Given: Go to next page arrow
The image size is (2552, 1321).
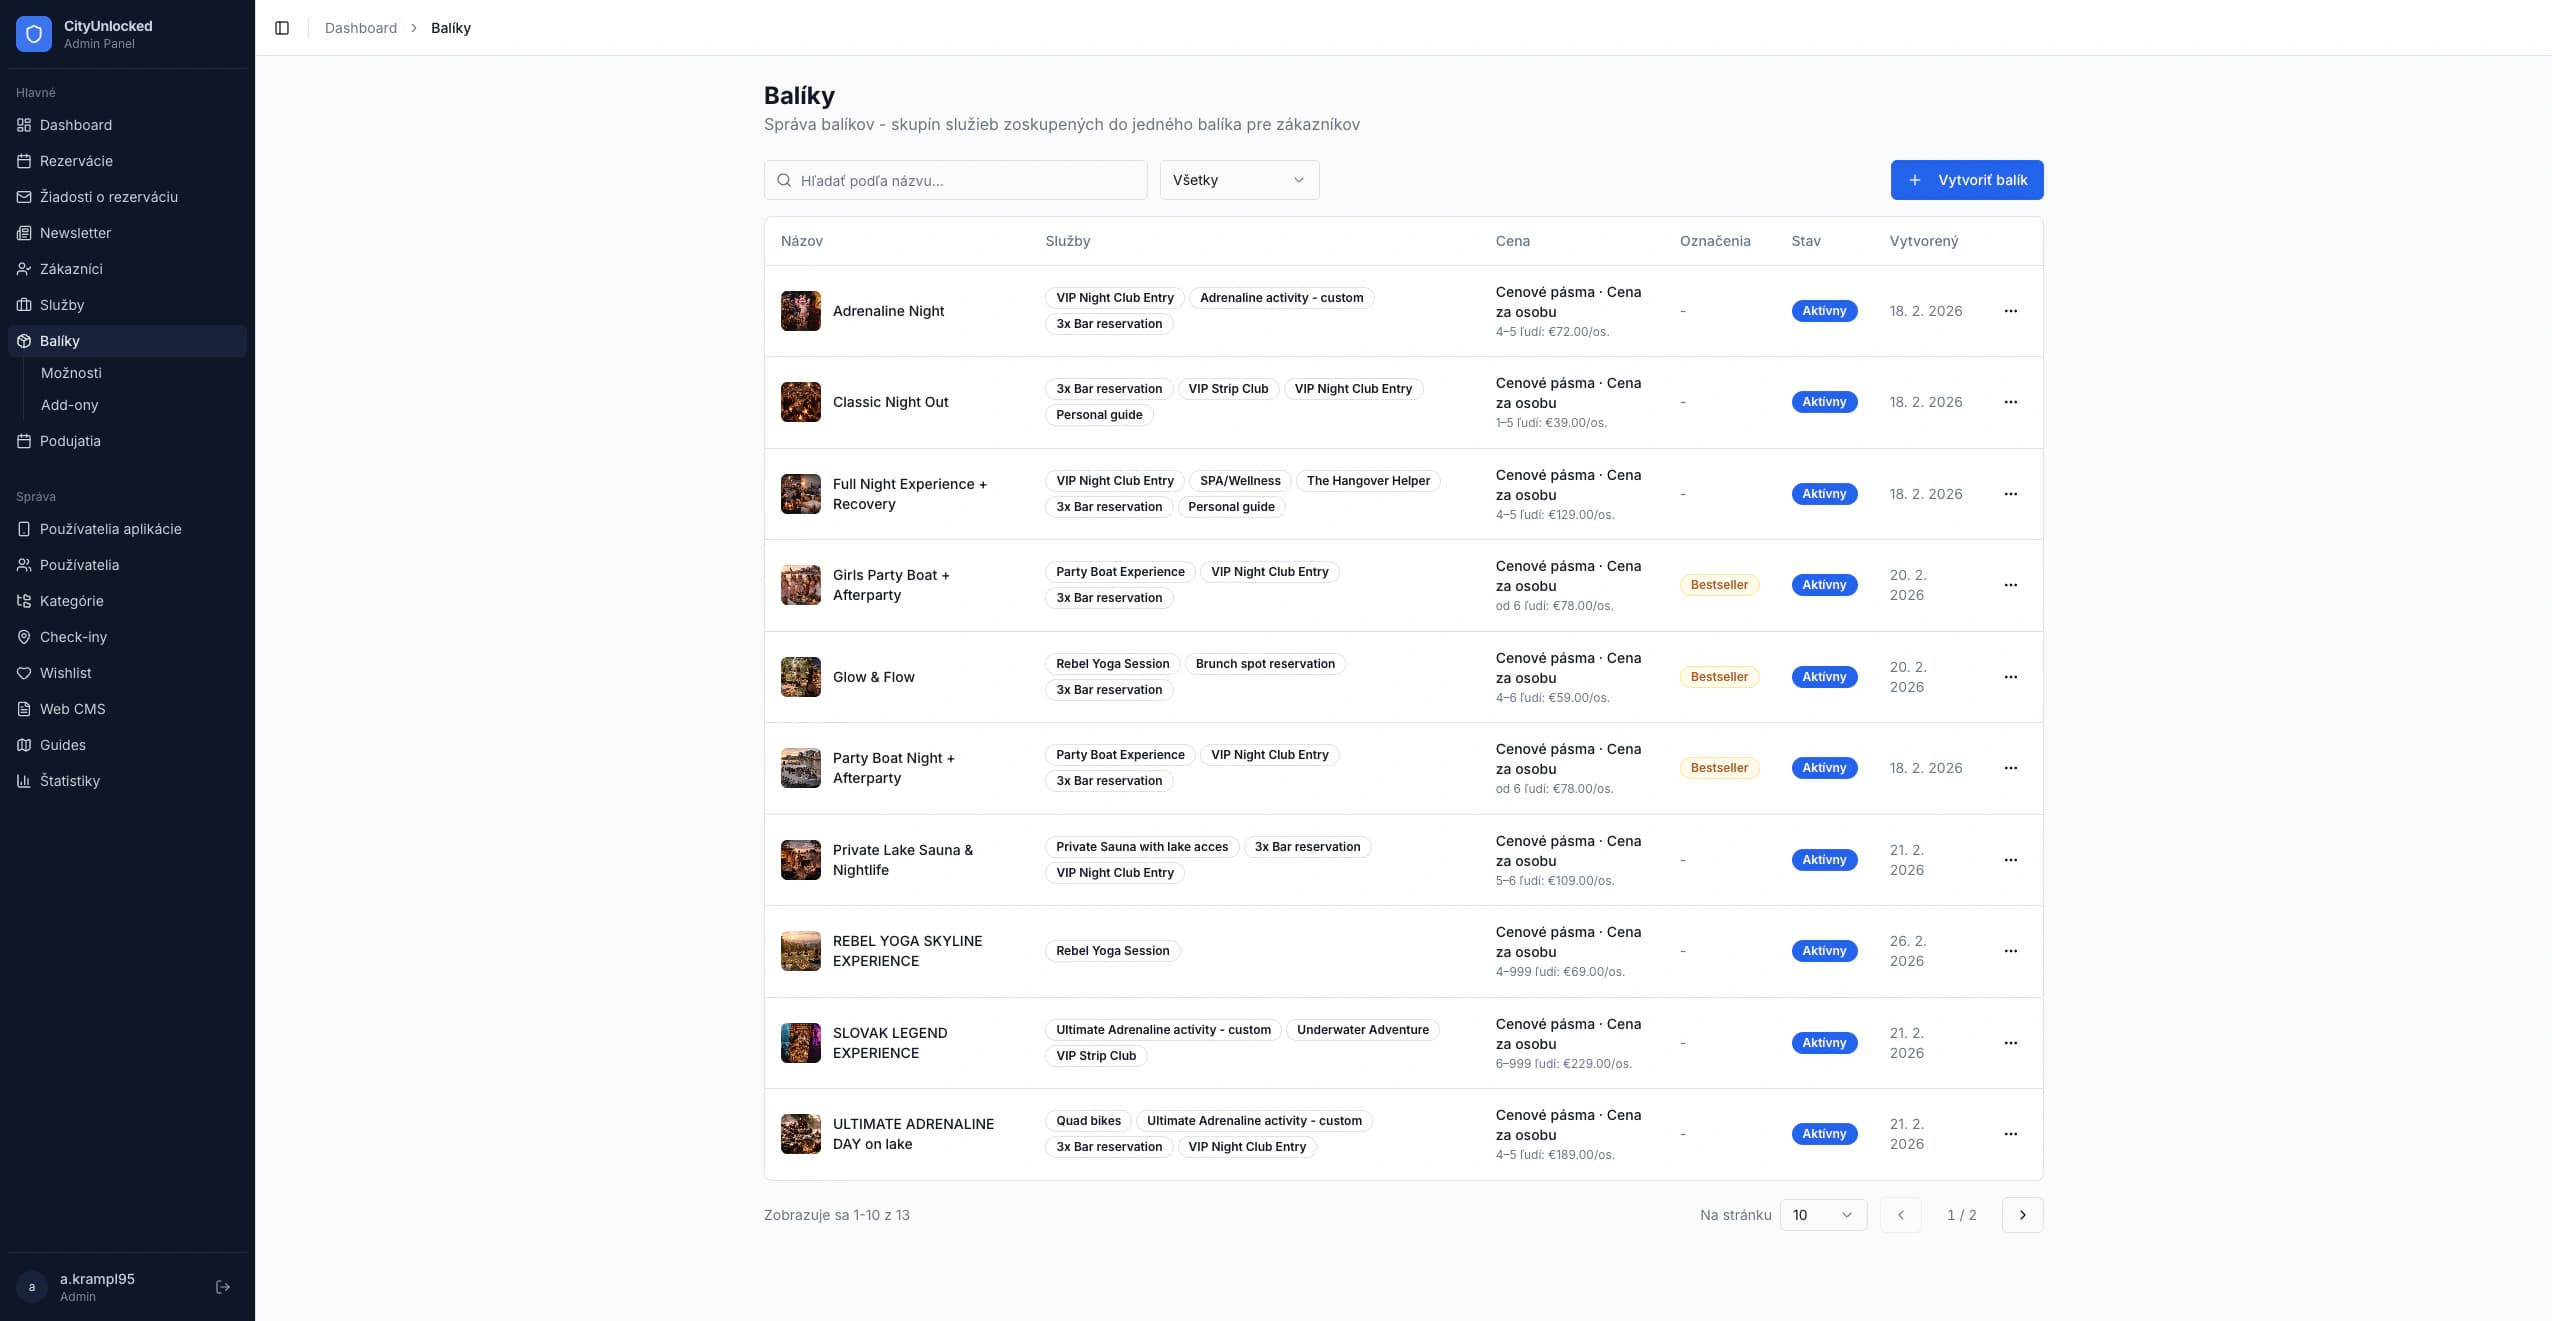Looking at the screenshot, I should [2022, 1215].
